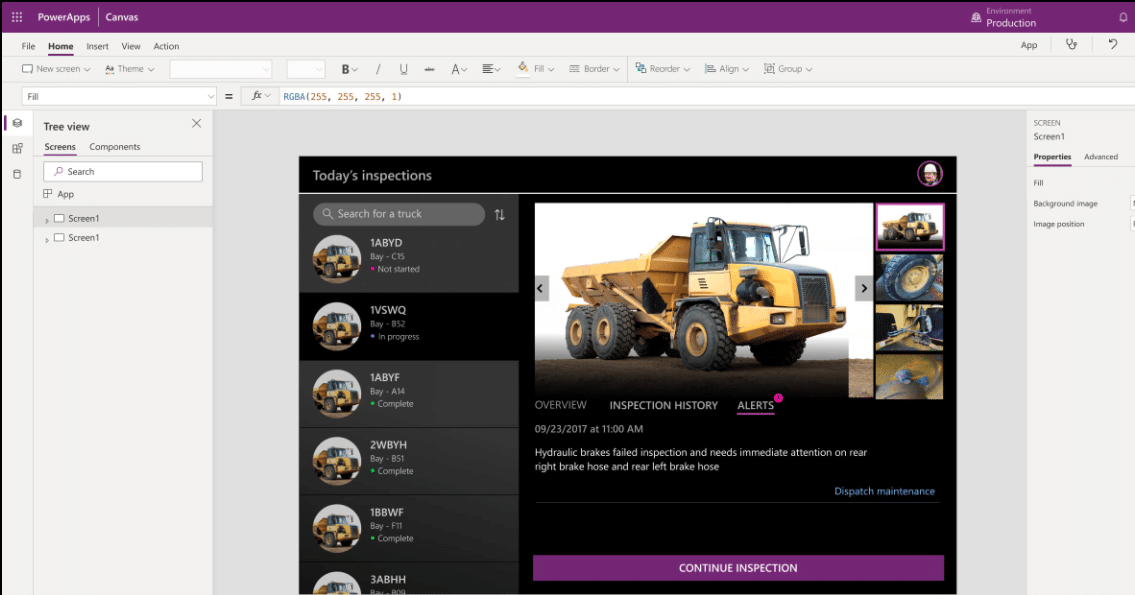The image size is (1135, 595).
Task: Open the font color menu
Action: click(459, 69)
